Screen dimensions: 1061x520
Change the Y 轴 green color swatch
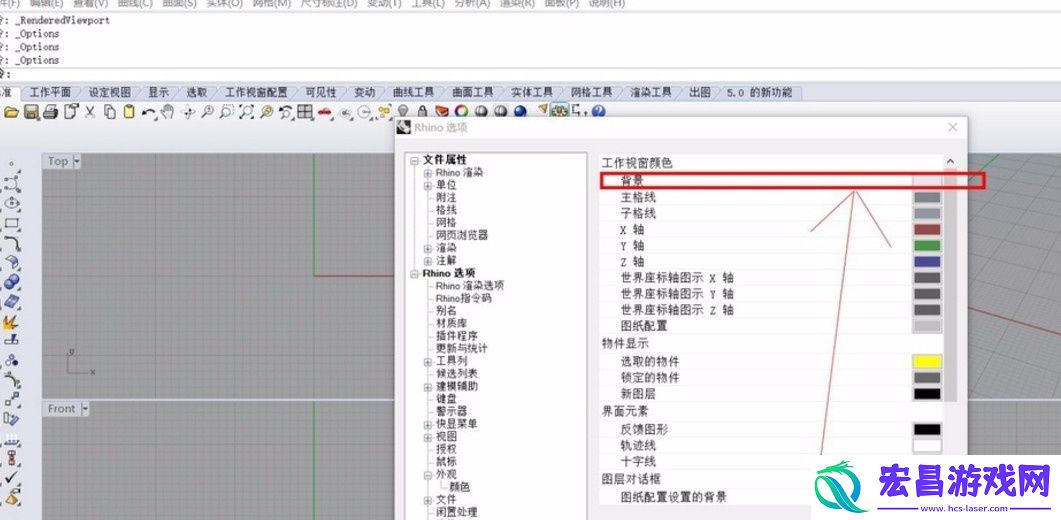tap(927, 246)
